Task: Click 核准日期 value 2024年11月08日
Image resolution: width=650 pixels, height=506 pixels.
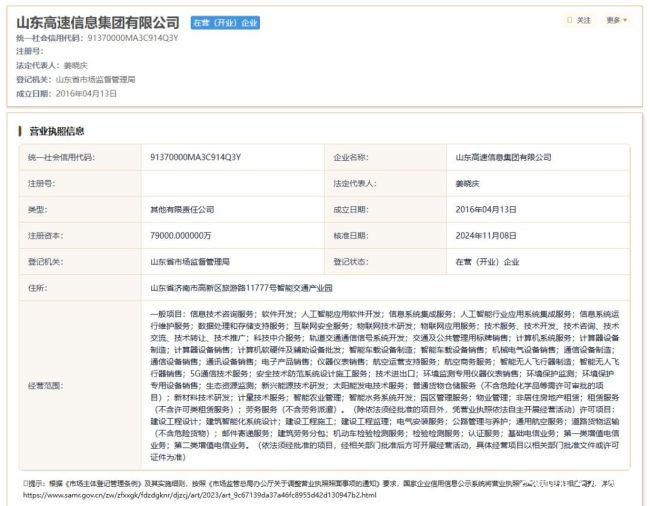Action: click(x=486, y=235)
